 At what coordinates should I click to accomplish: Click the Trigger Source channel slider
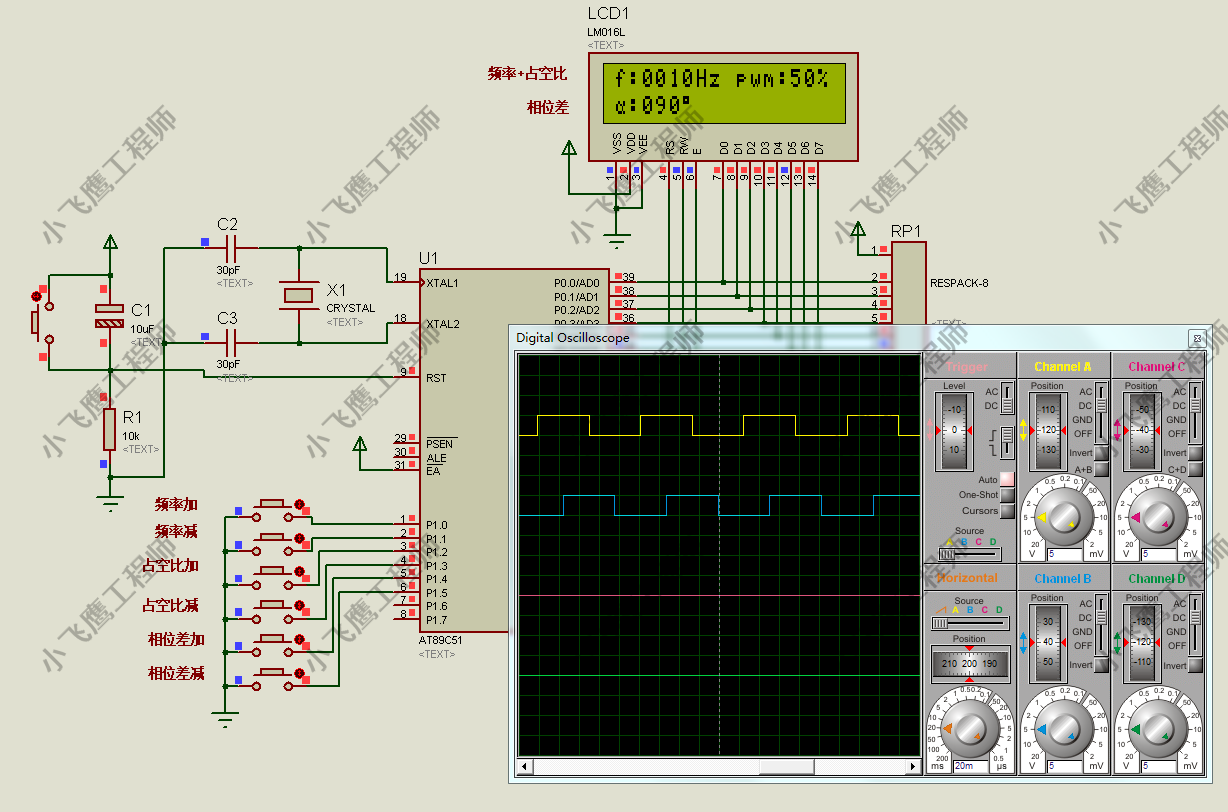969,553
